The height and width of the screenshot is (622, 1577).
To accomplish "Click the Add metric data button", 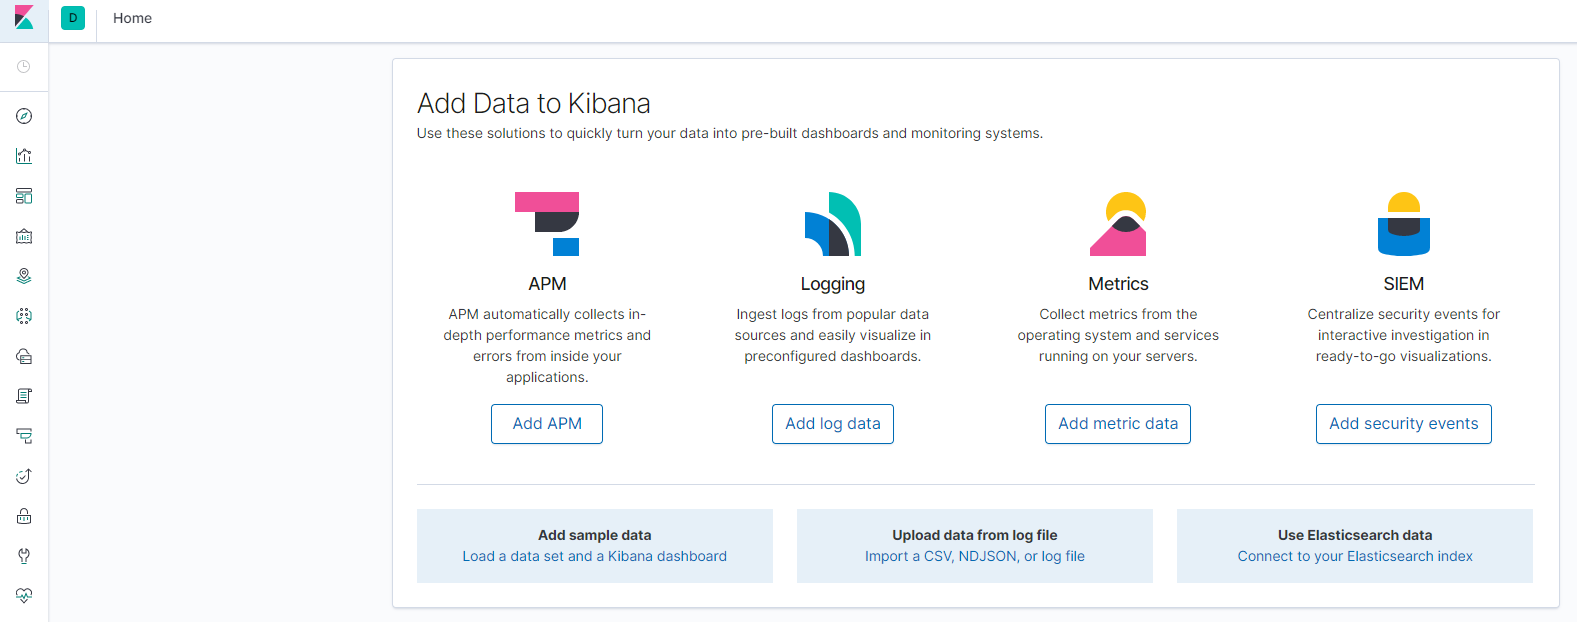I will pyautogui.click(x=1118, y=424).
